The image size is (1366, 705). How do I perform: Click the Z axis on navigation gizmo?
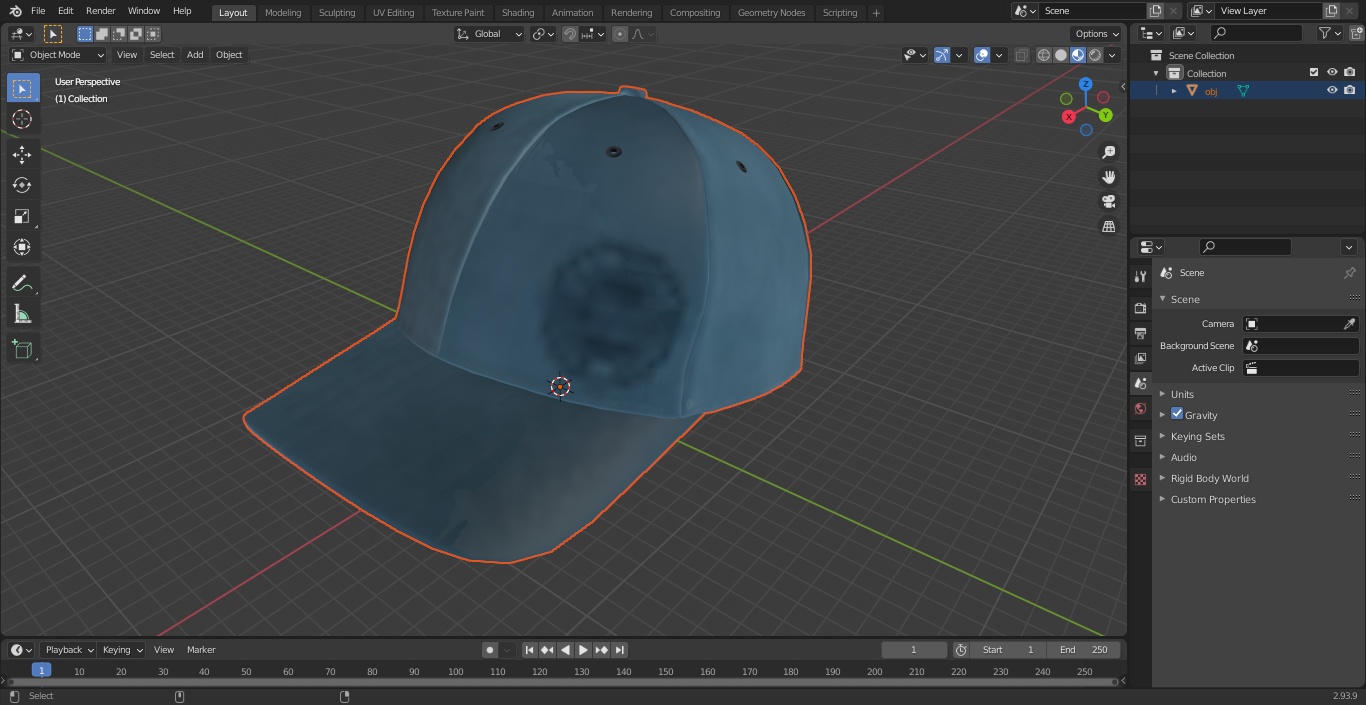point(1085,84)
